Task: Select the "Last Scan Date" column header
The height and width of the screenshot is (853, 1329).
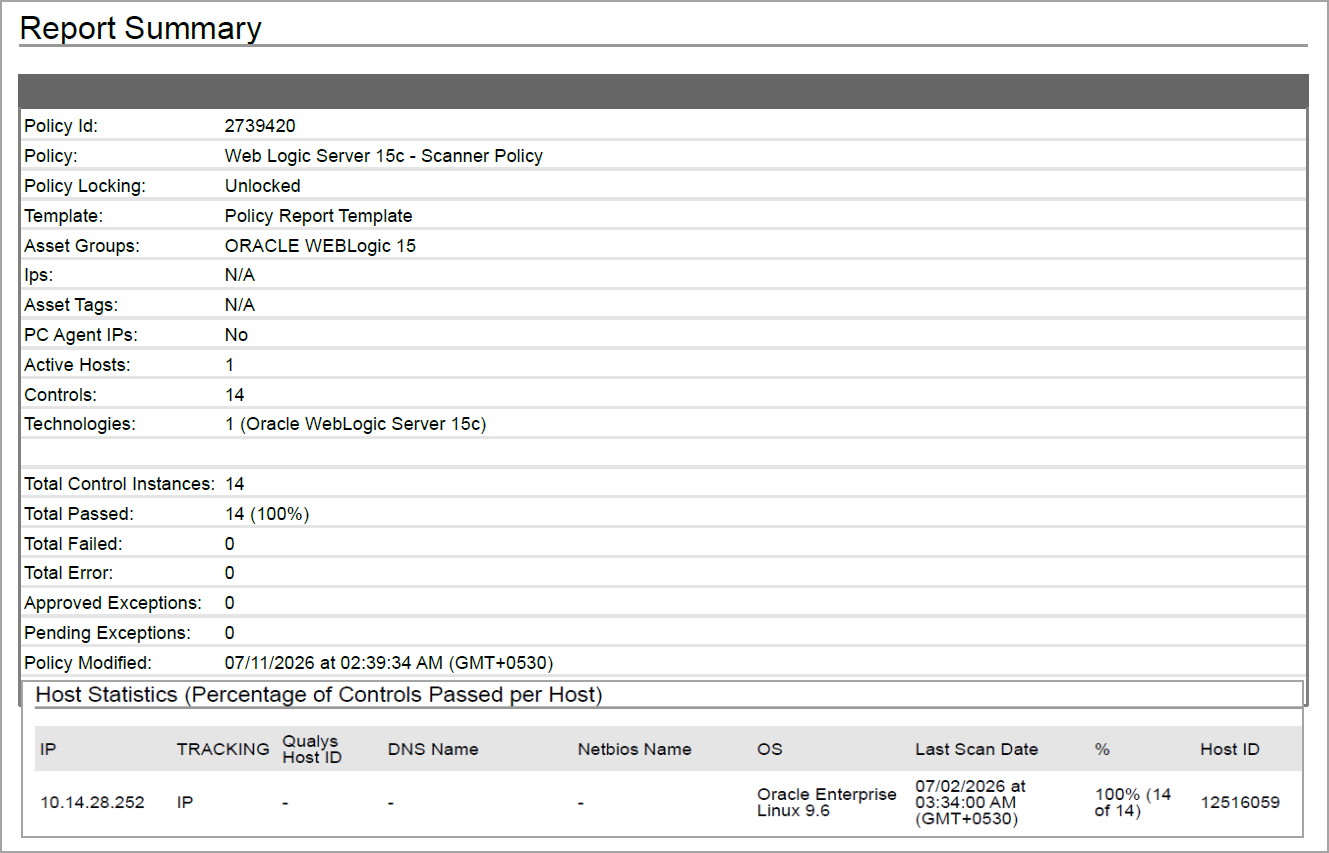Action: [x=977, y=749]
